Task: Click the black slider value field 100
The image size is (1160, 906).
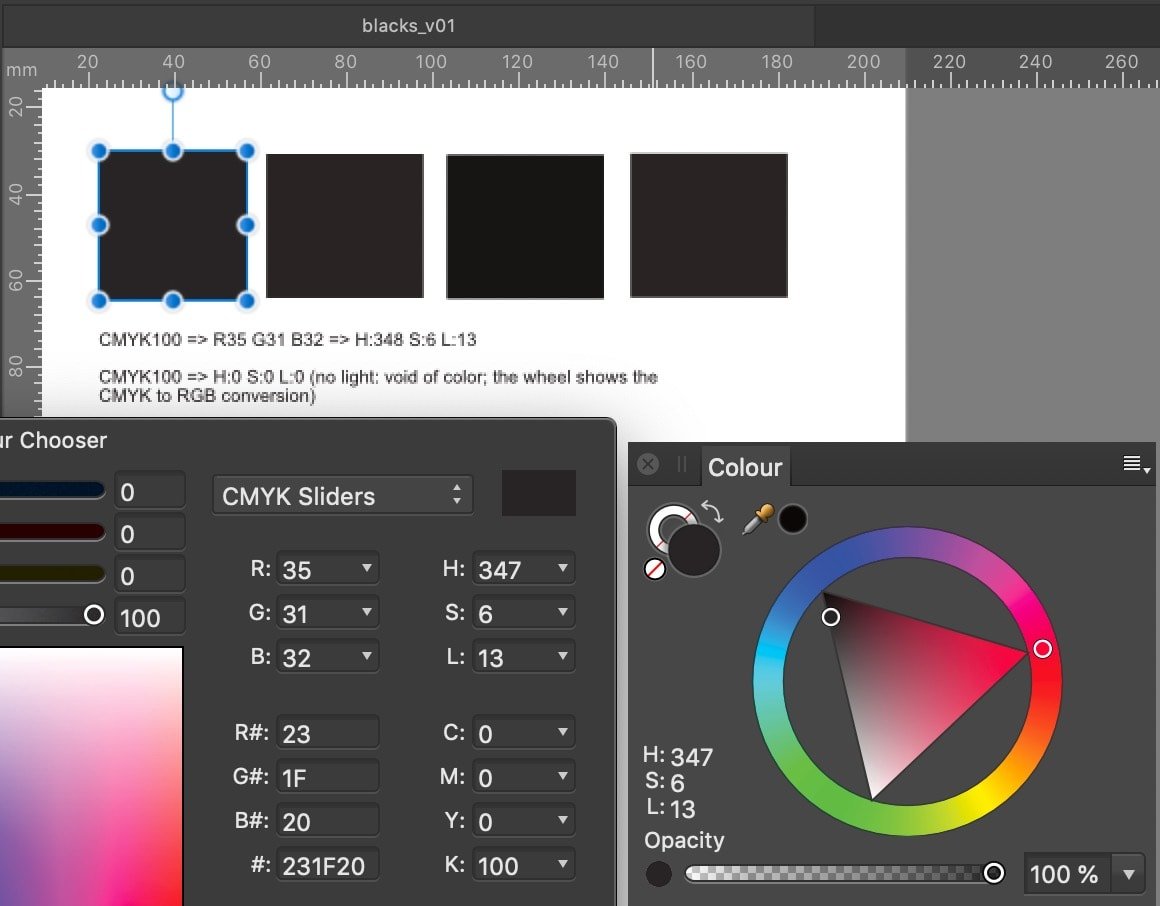Action: pos(150,618)
